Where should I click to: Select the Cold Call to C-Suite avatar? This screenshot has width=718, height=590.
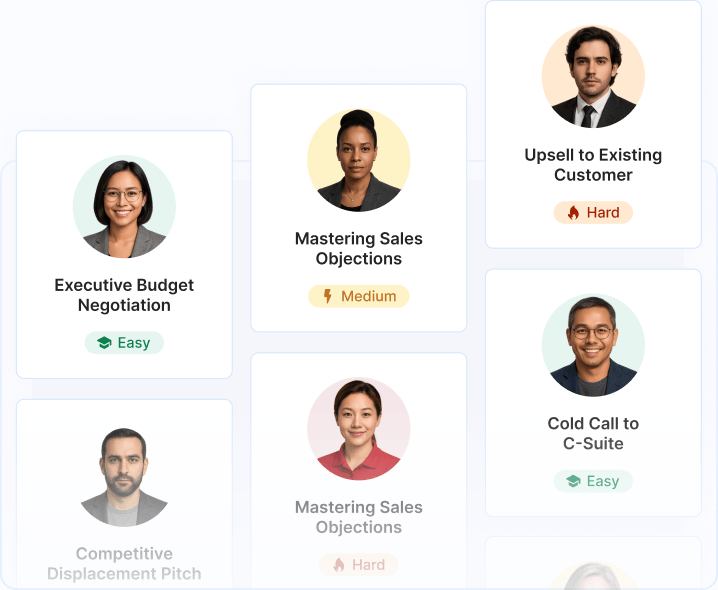593,345
